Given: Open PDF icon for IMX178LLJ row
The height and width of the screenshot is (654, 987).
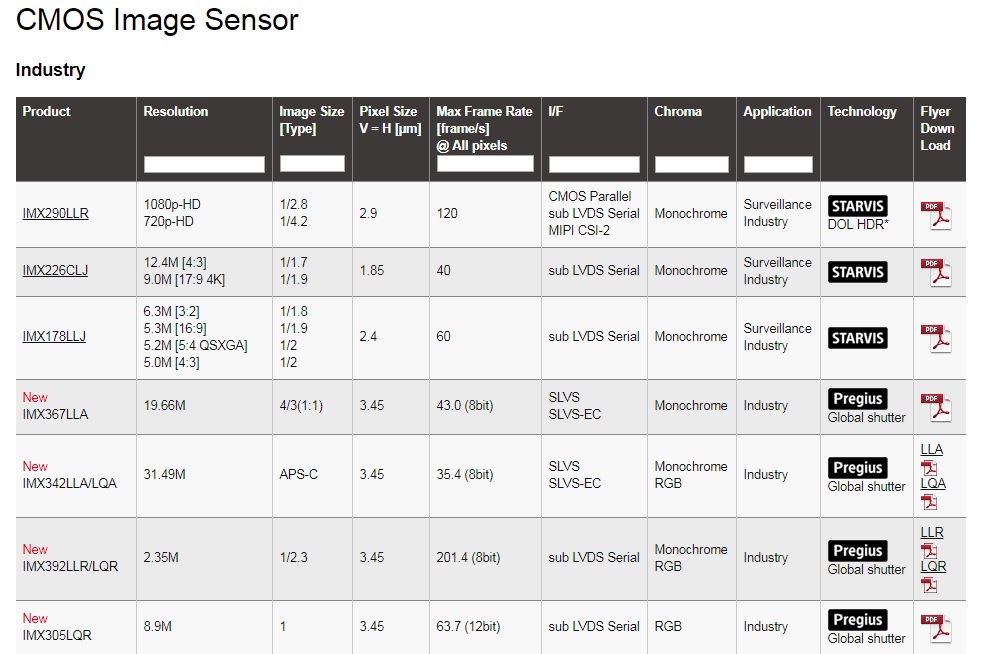Looking at the screenshot, I should tap(936, 338).
